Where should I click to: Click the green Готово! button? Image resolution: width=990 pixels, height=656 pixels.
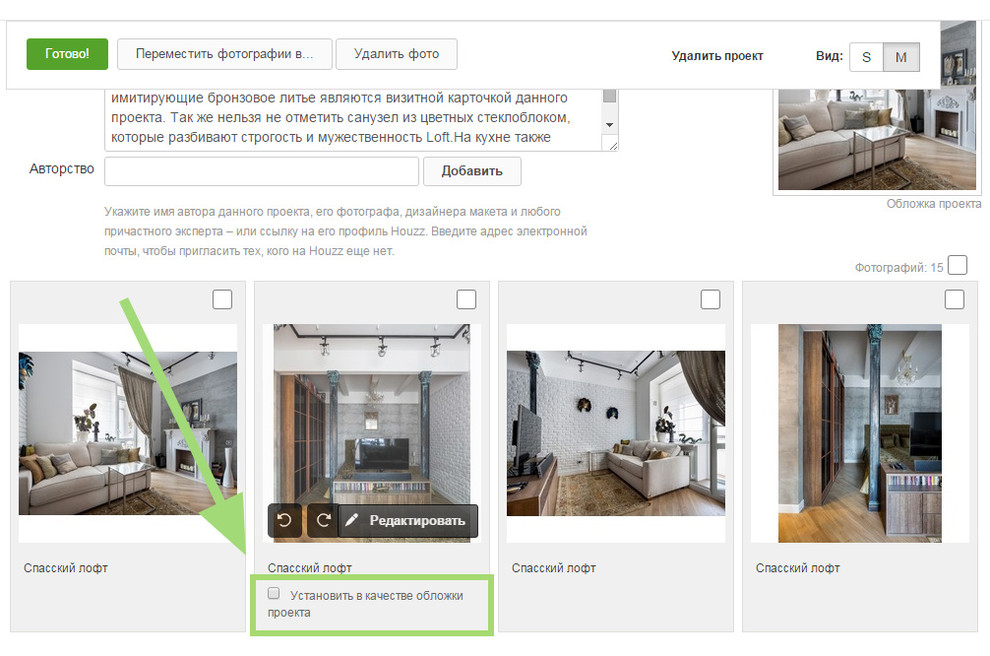66,54
